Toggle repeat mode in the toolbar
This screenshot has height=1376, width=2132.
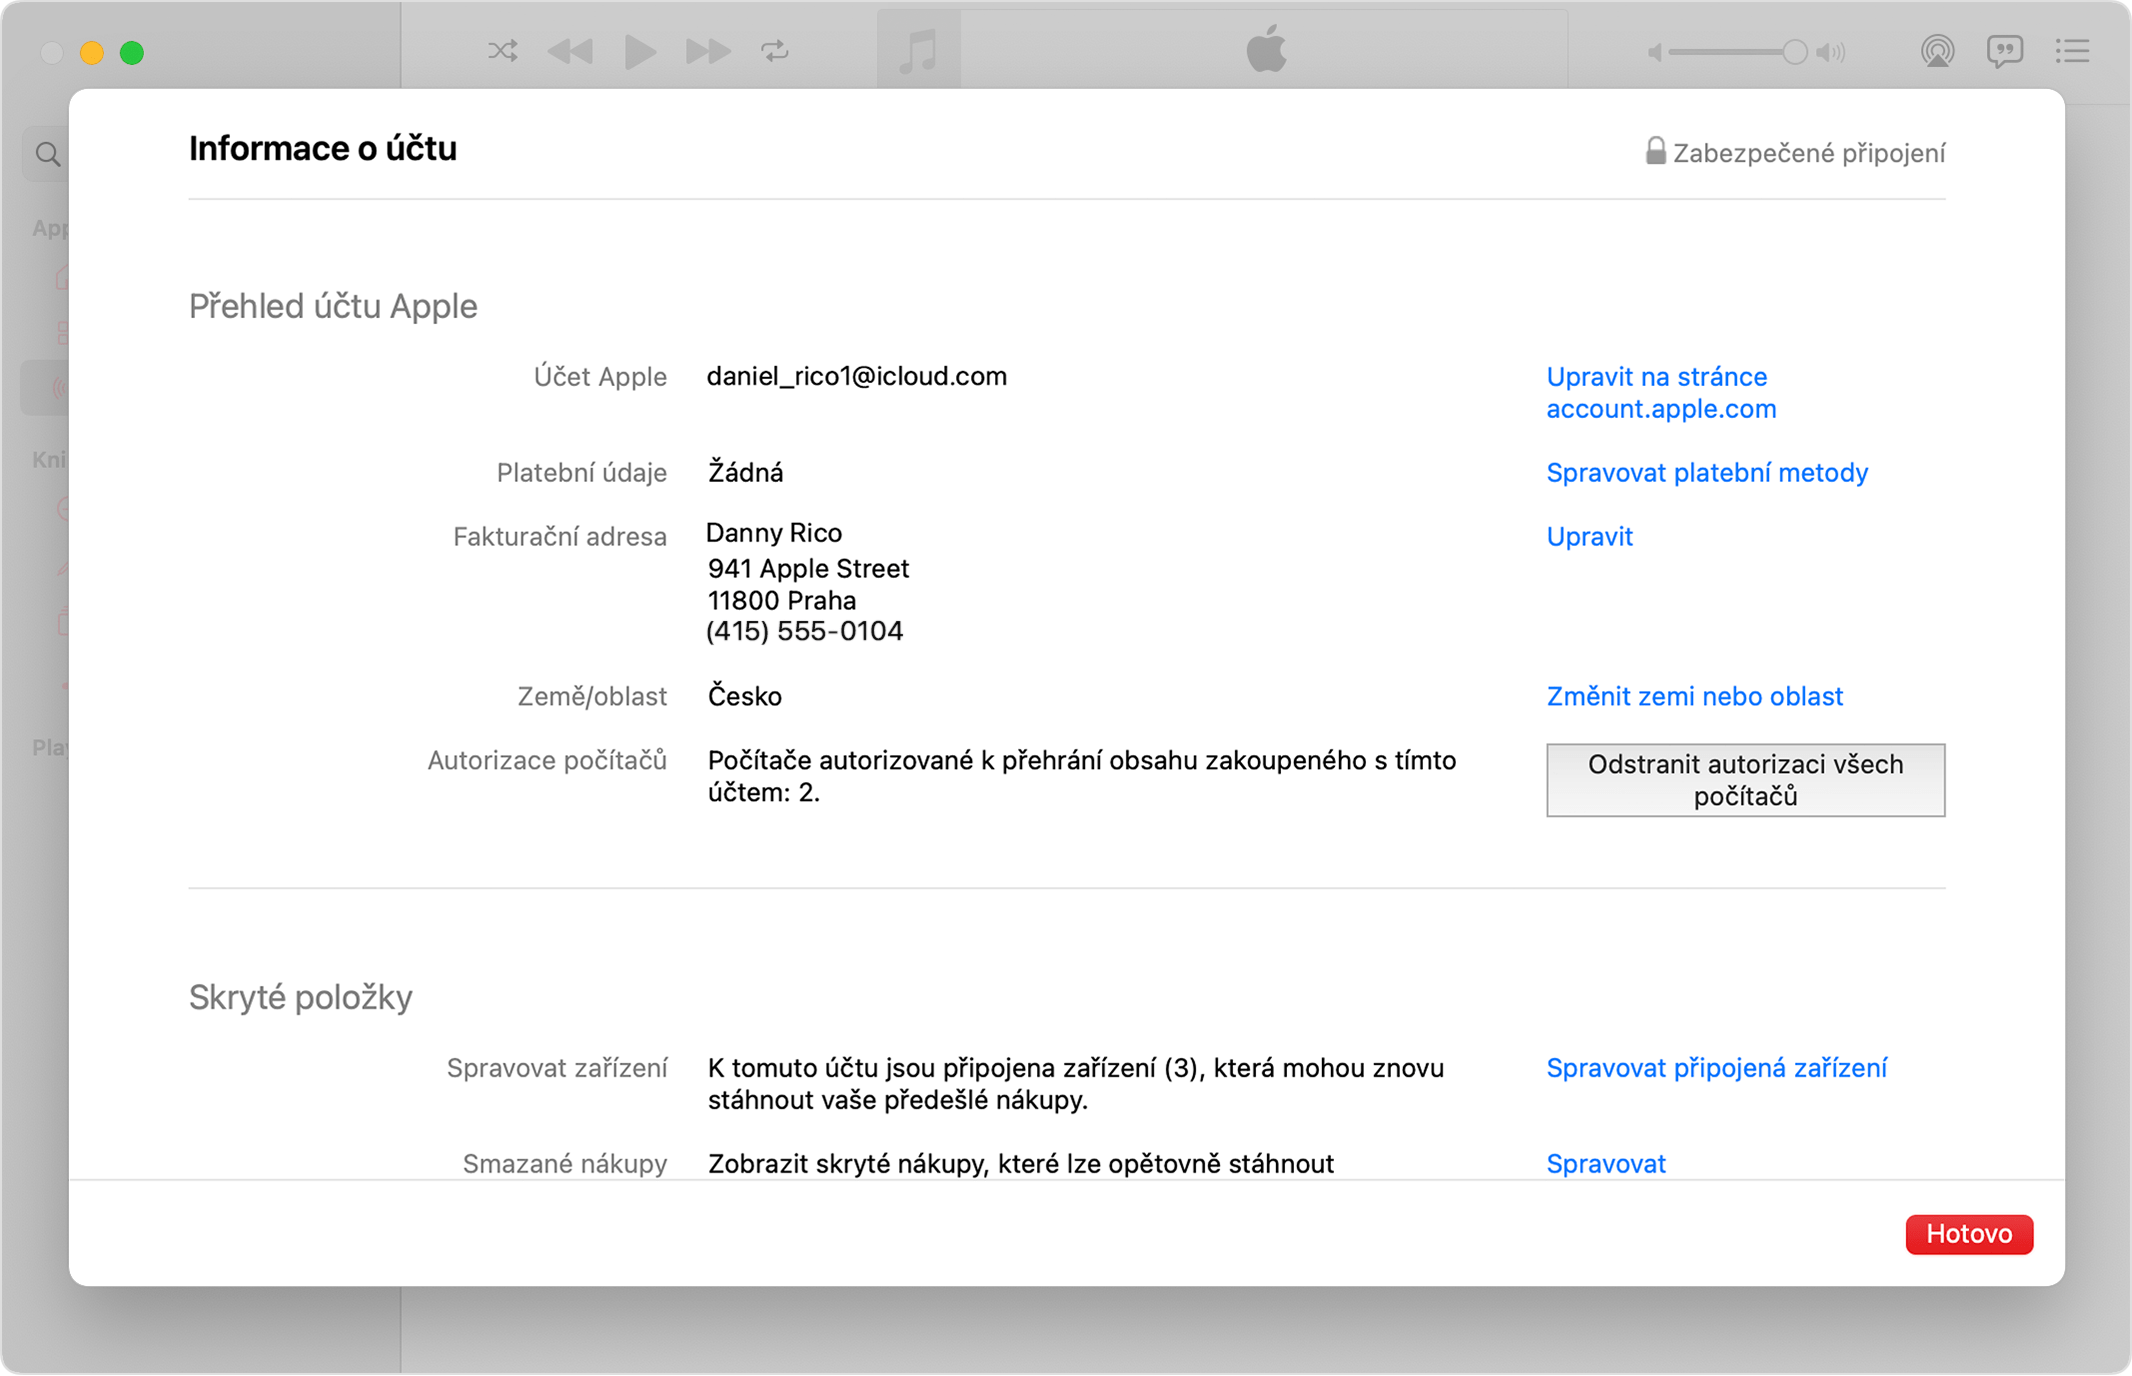tap(775, 51)
